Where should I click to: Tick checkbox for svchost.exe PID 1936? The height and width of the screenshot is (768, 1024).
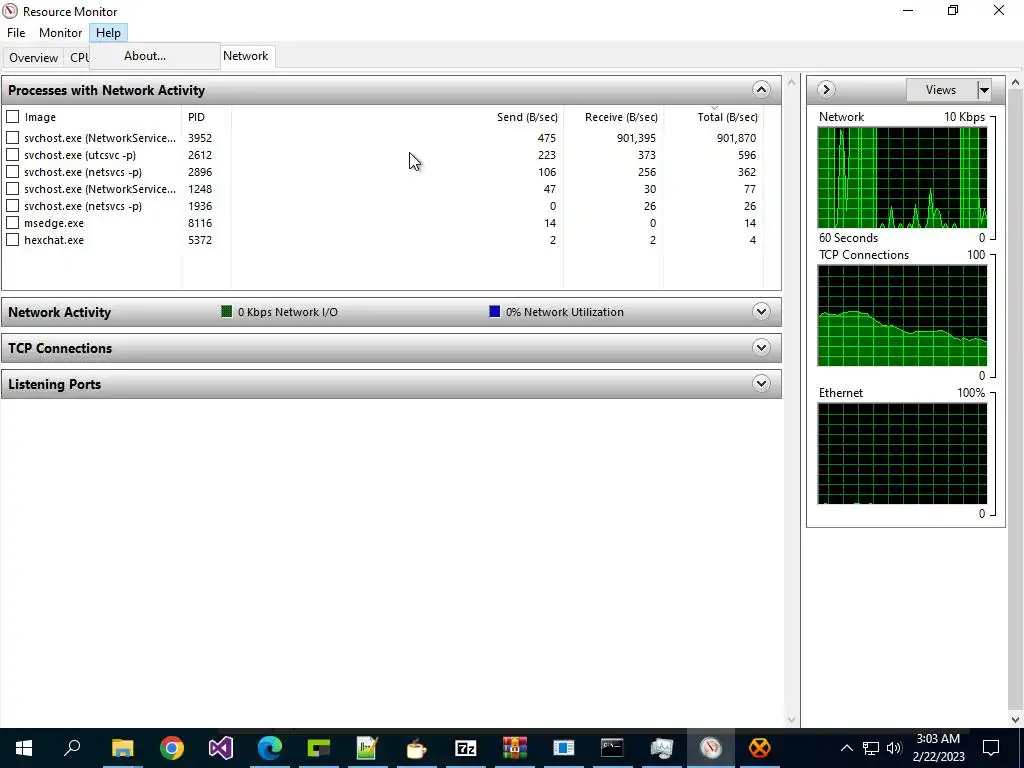[x=12, y=206]
